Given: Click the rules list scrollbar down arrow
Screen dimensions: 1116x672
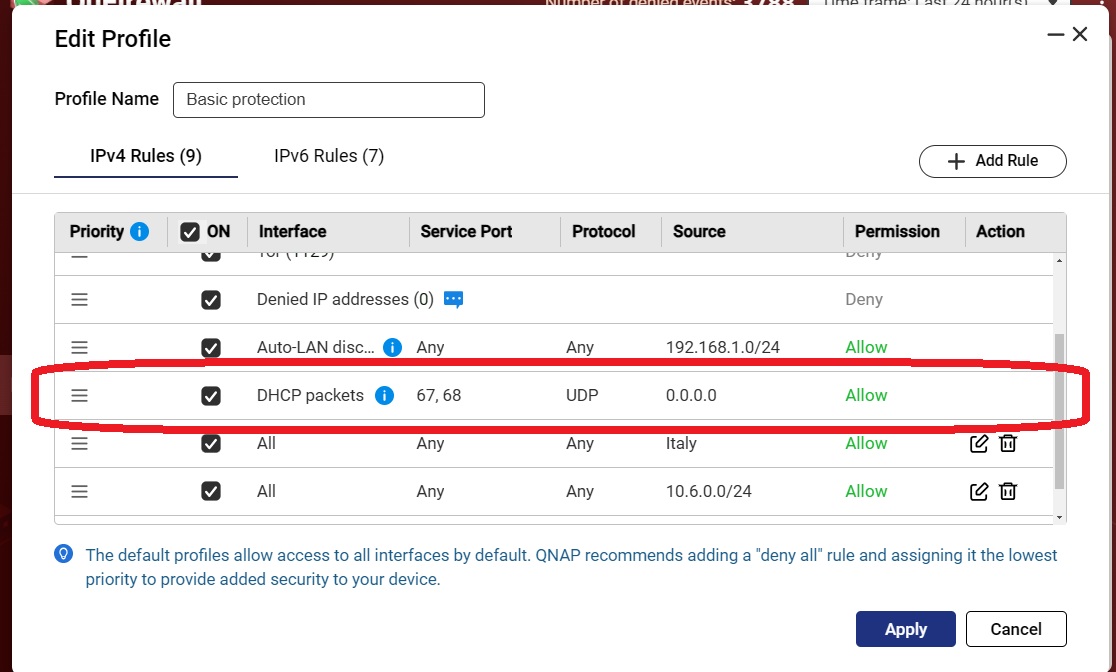Looking at the screenshot, I should coord(1060,516).
